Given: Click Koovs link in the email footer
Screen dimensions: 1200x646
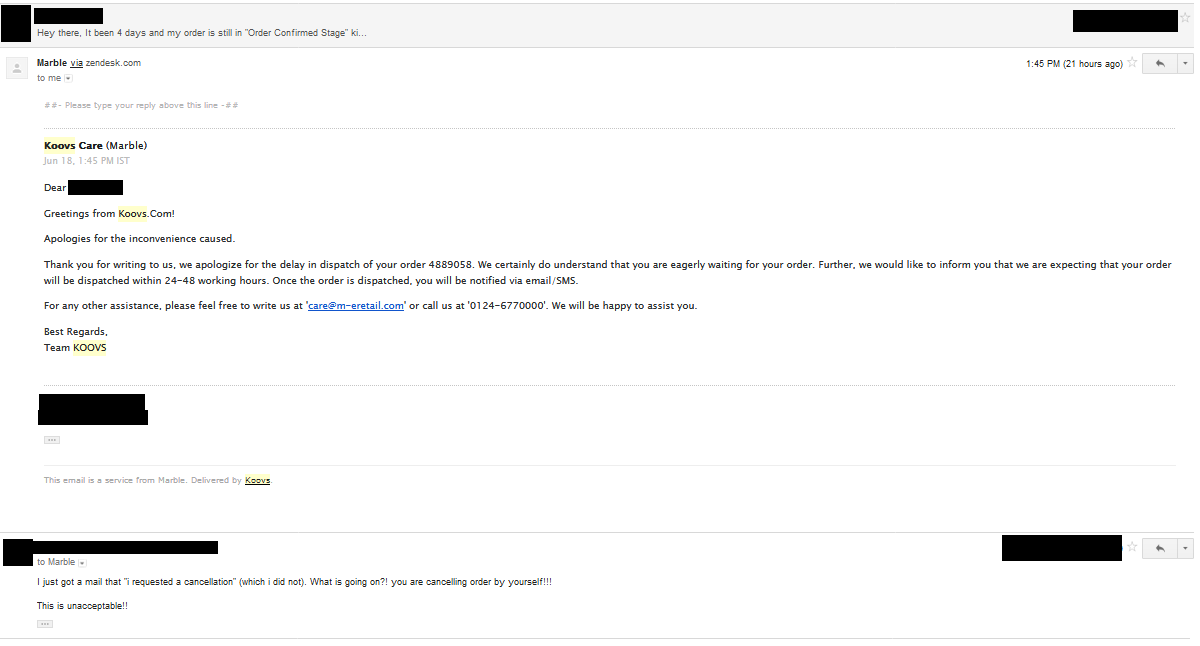Looking at the screenshot, I should coord(257,481).
